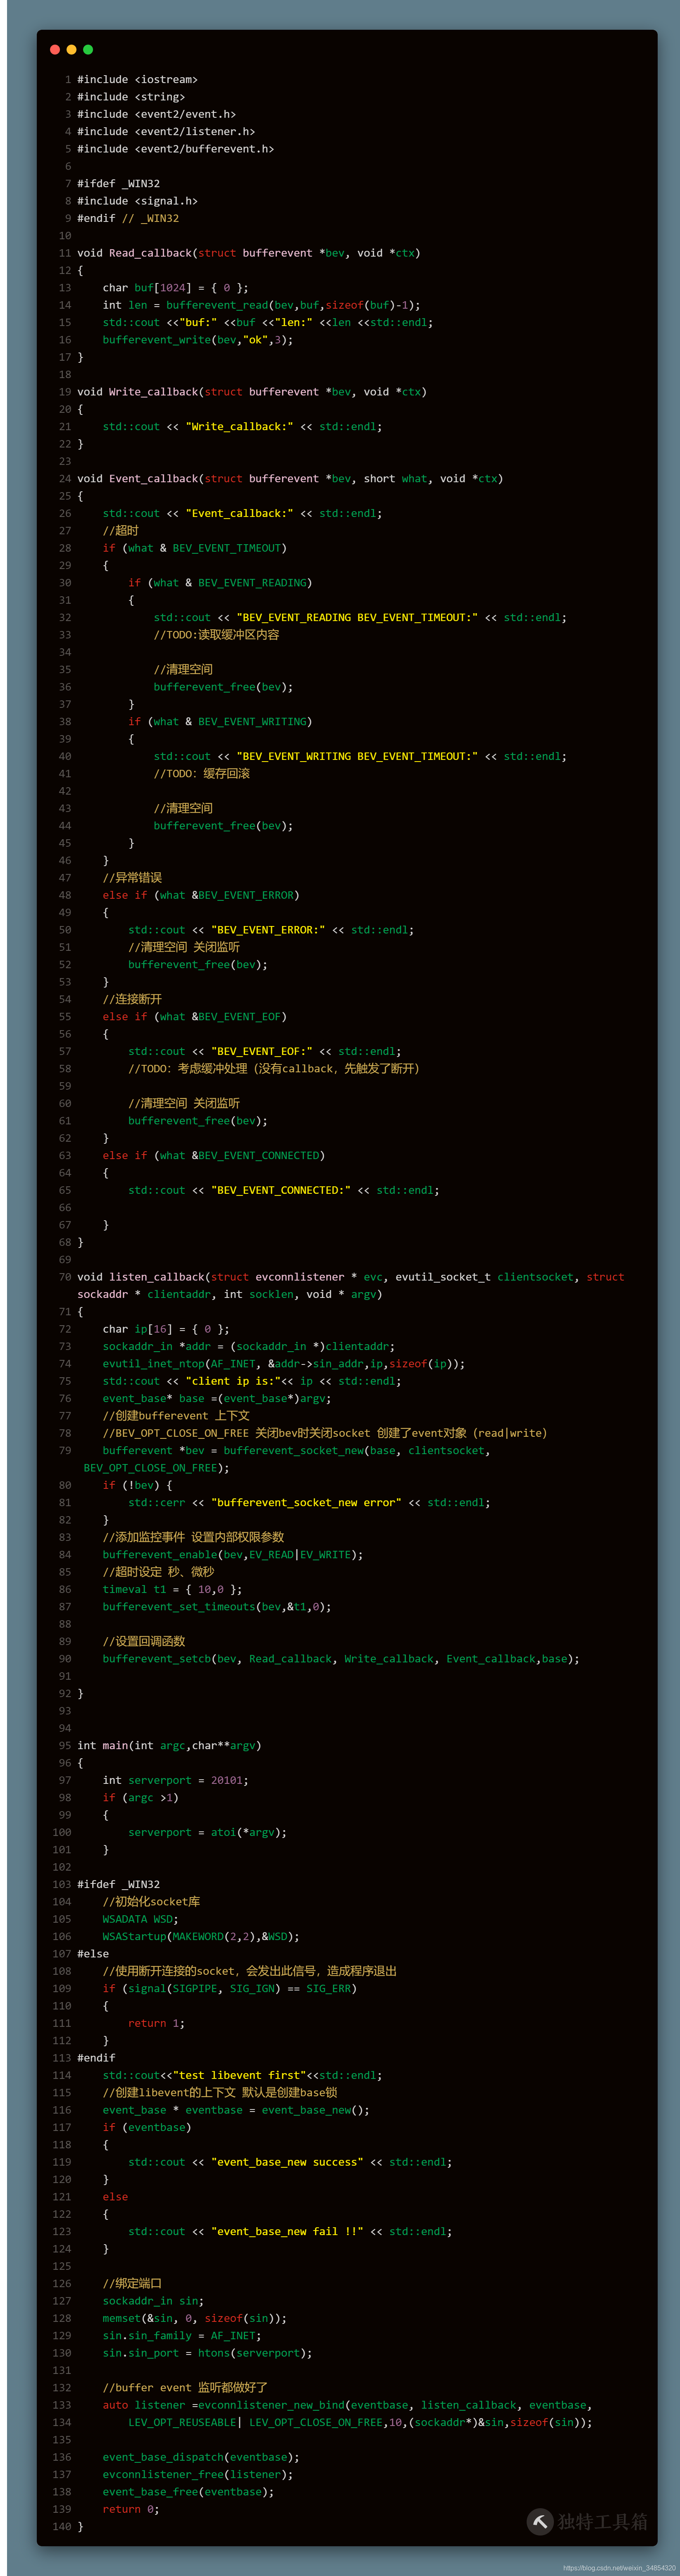Click the "event_base_new success" cout line
The height and width of the screenshot is (2576, 680).
pos(290,2162)
